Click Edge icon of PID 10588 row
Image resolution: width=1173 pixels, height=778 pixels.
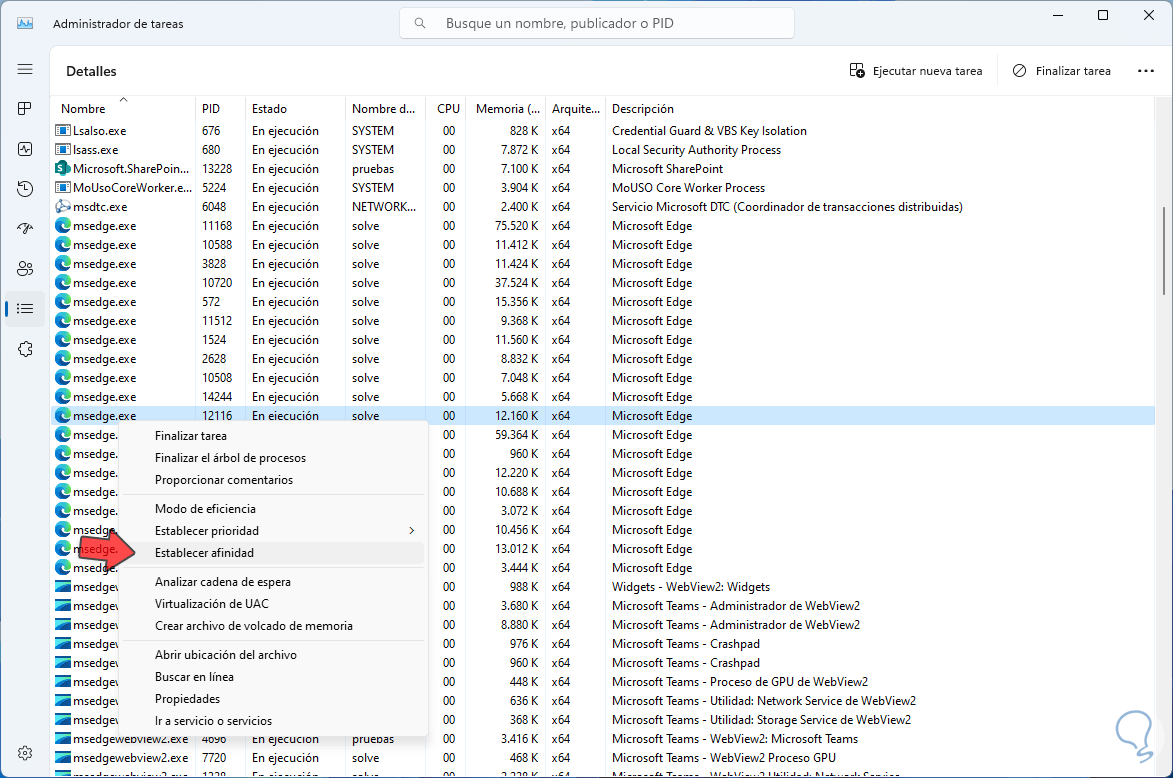point(63,245)
